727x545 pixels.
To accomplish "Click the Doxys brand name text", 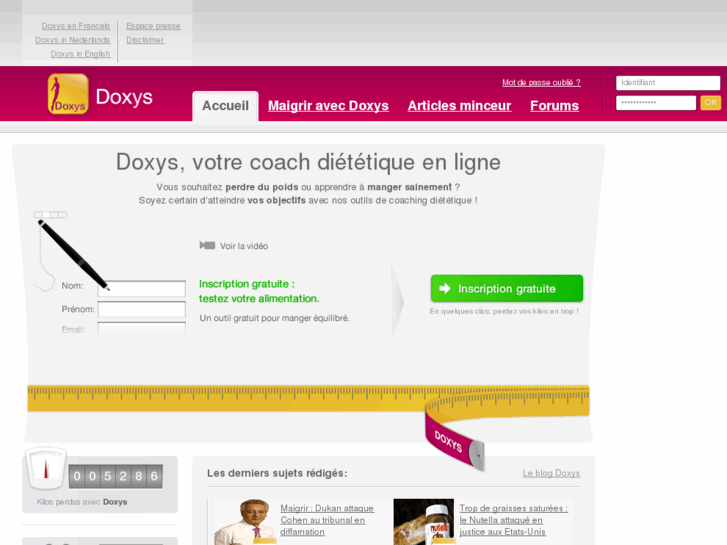I will pyautogui.click(x=124, y=96).
